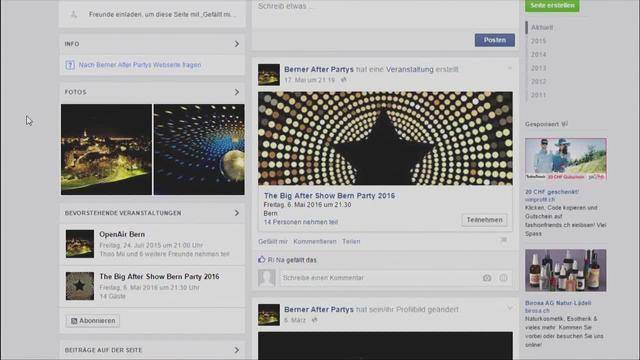Open the 14 Personen nehmen teil link
This screenshot has height=360, width=640.
pyautogui.click(x=301, y=222)
